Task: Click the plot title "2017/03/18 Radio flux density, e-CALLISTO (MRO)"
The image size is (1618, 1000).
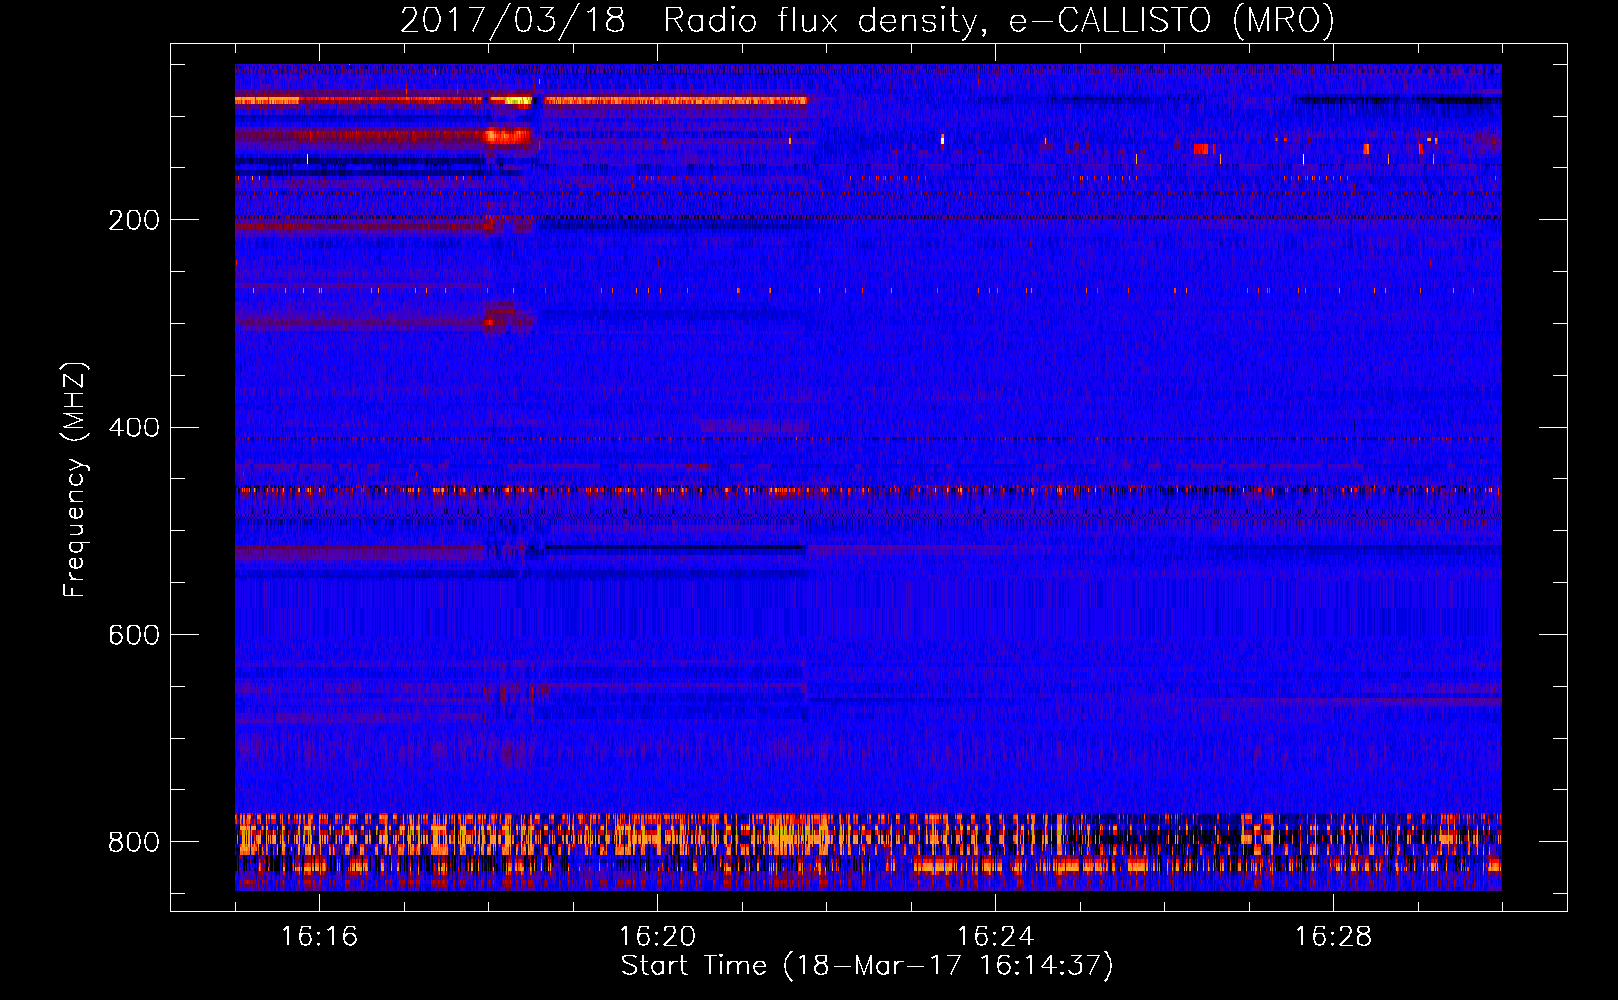Action: pyautogui.click(x=867, y=20)
